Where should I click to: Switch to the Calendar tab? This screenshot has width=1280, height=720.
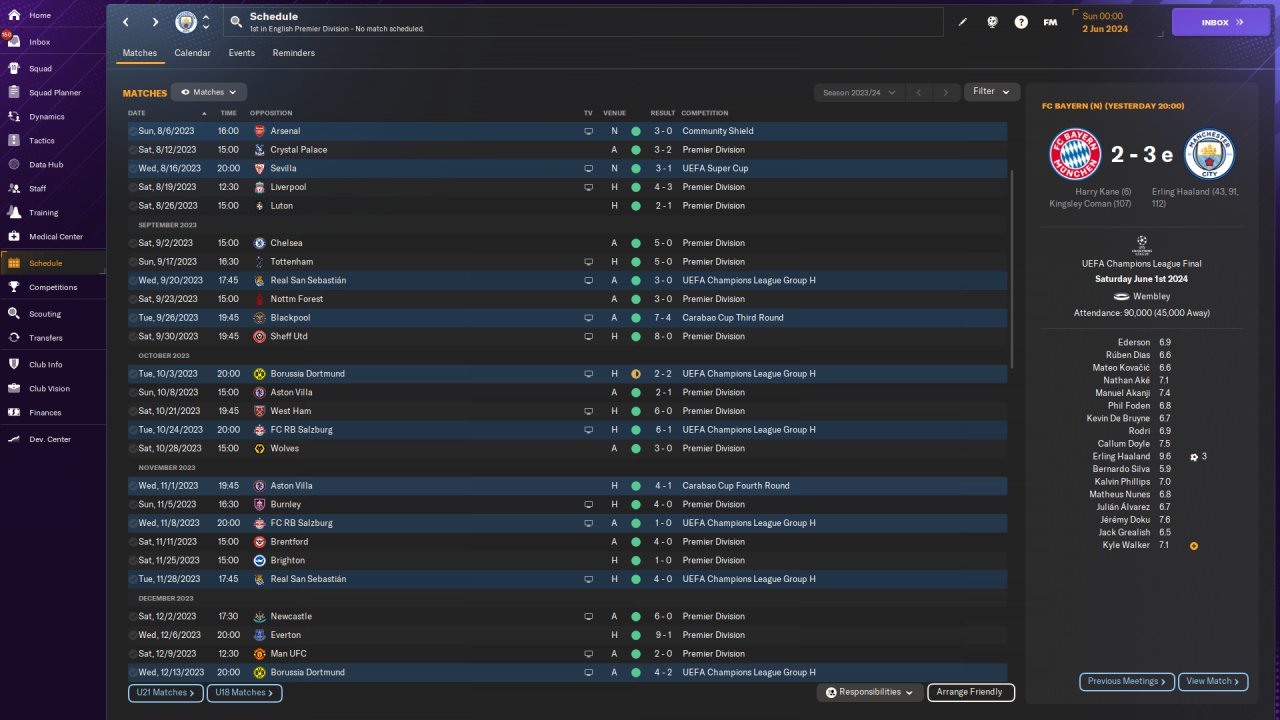(x=192, y=53)
